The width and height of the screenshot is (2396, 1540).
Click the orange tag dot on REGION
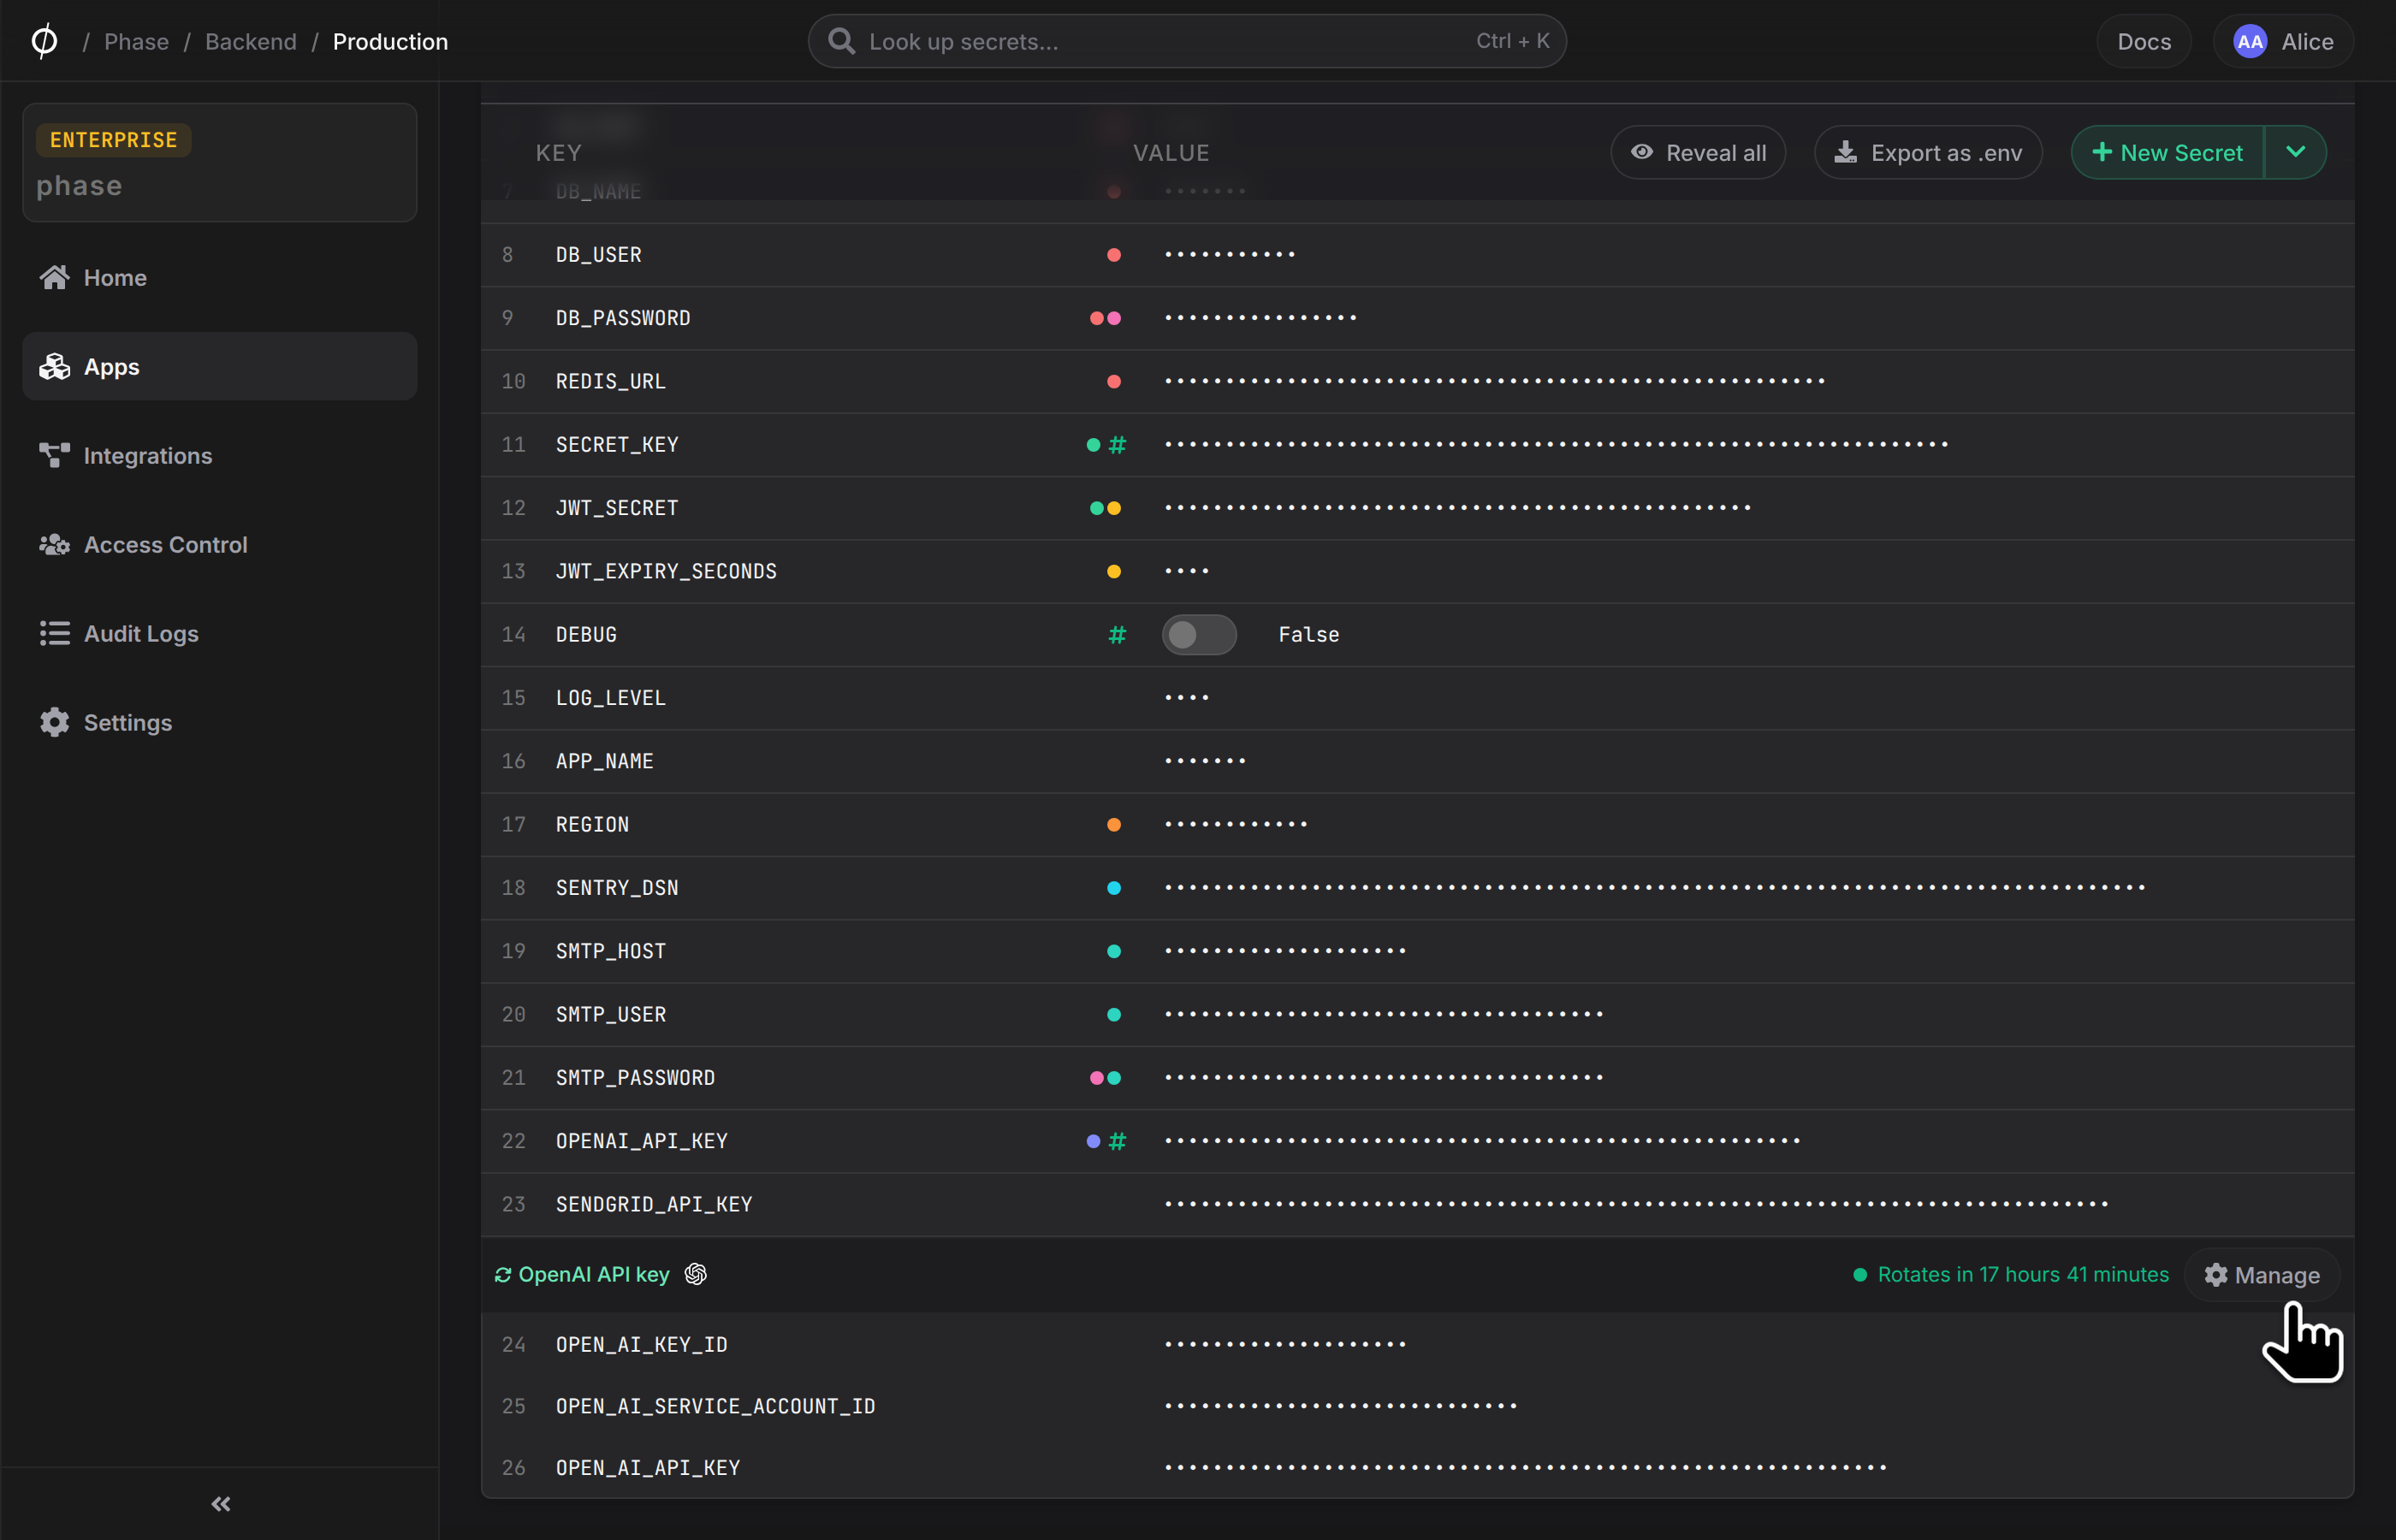click(1113, 824)
